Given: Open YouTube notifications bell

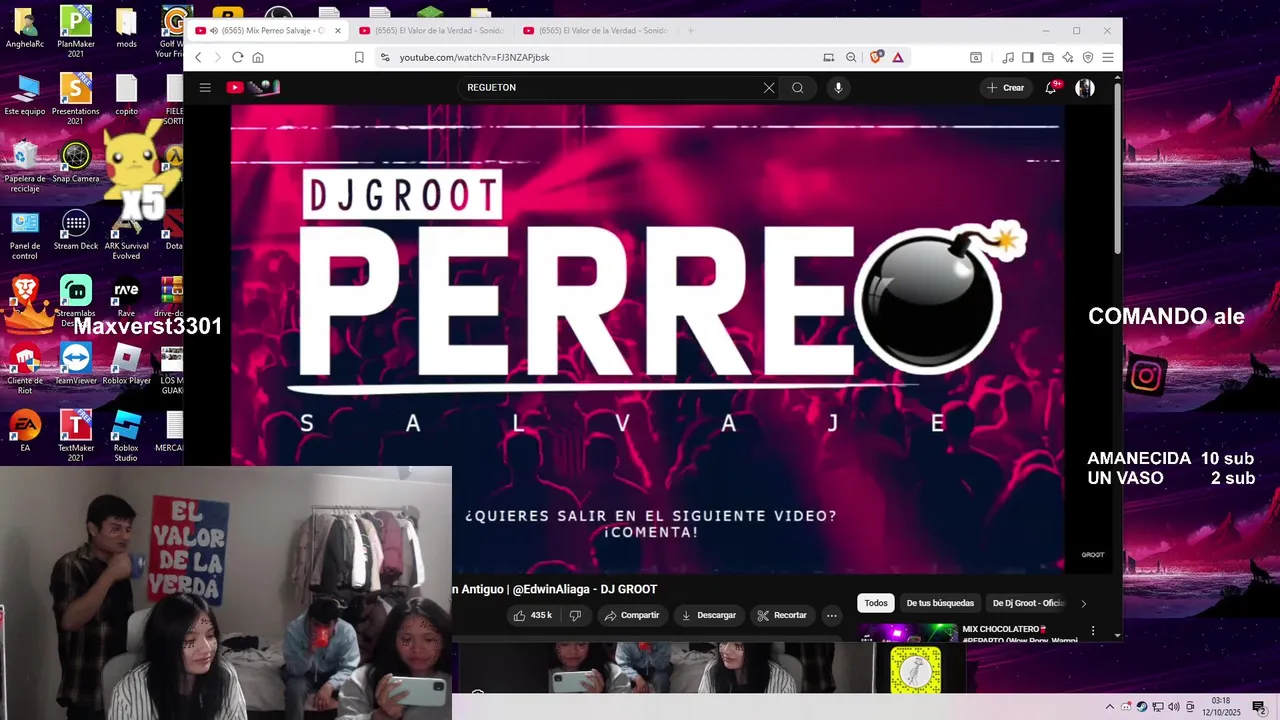Looking at the screenshot, I should coord(1051,88).
